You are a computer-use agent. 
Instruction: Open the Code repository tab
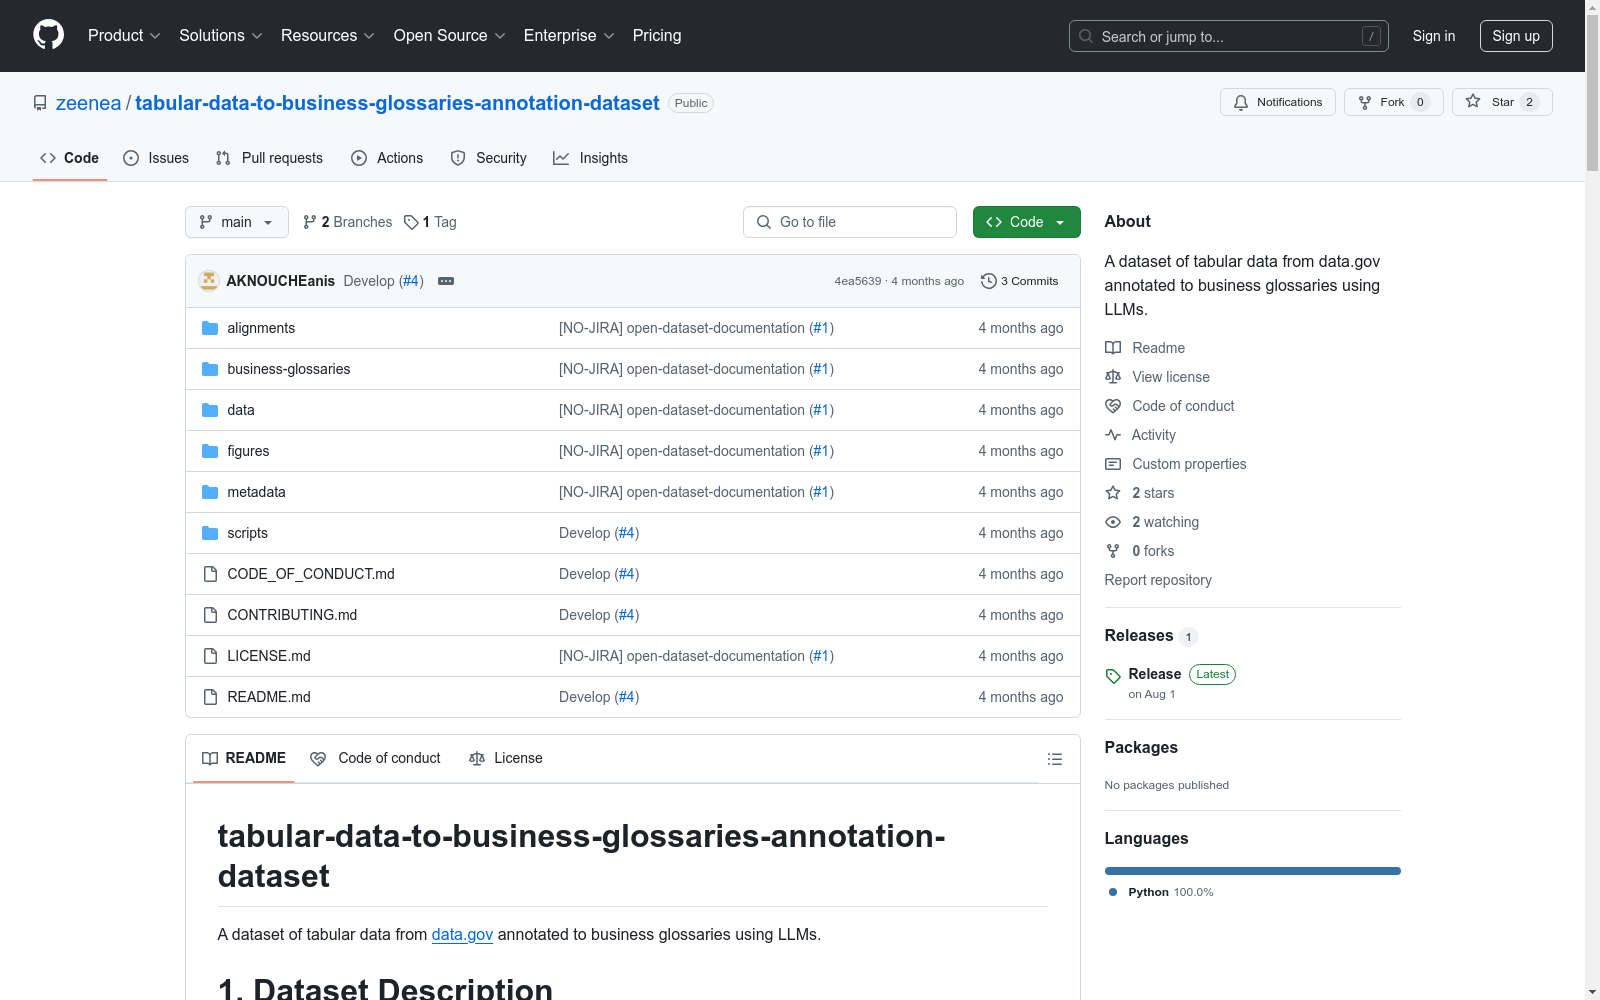70,158
